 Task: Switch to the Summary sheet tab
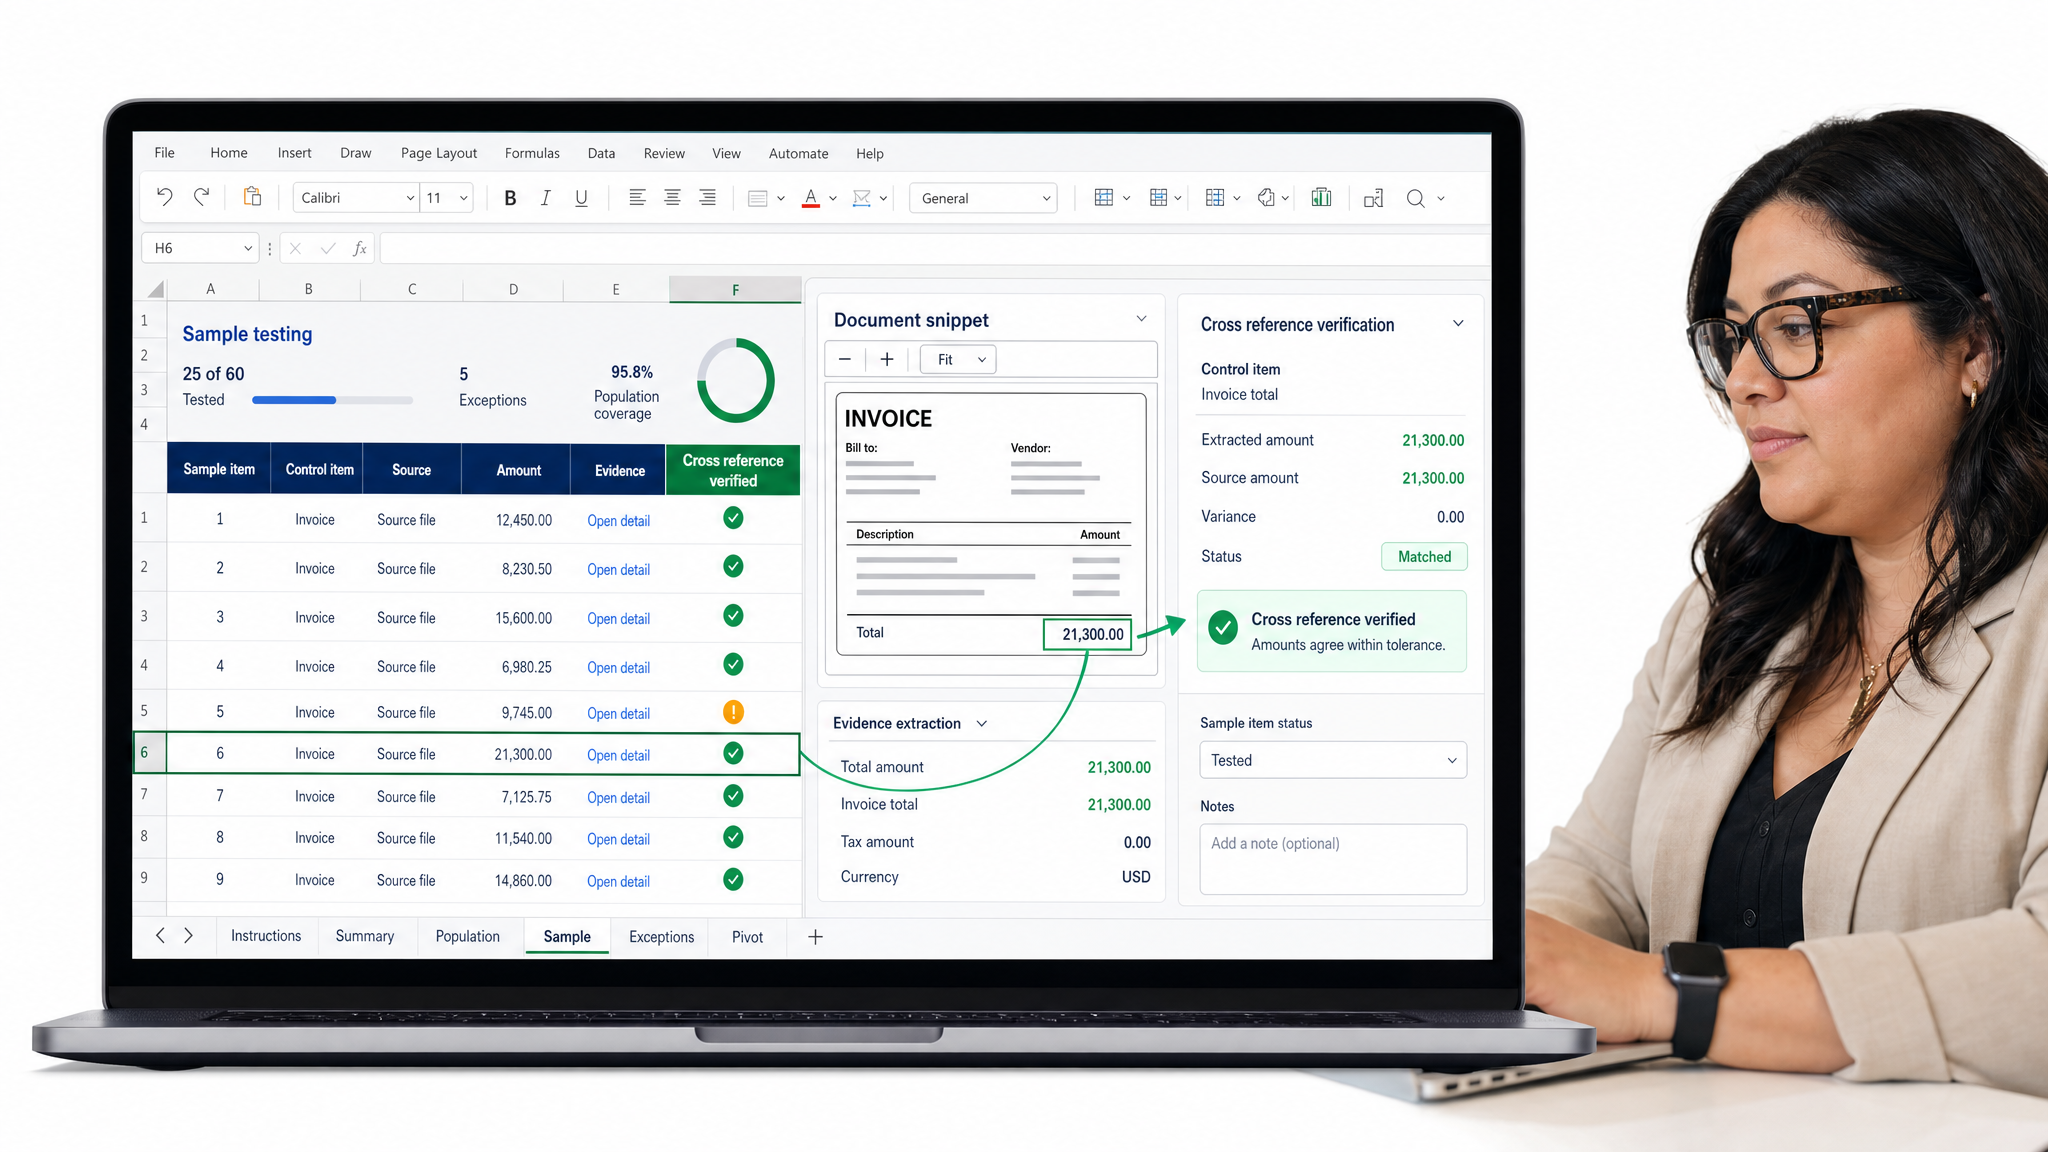click(x=365, y=936)
